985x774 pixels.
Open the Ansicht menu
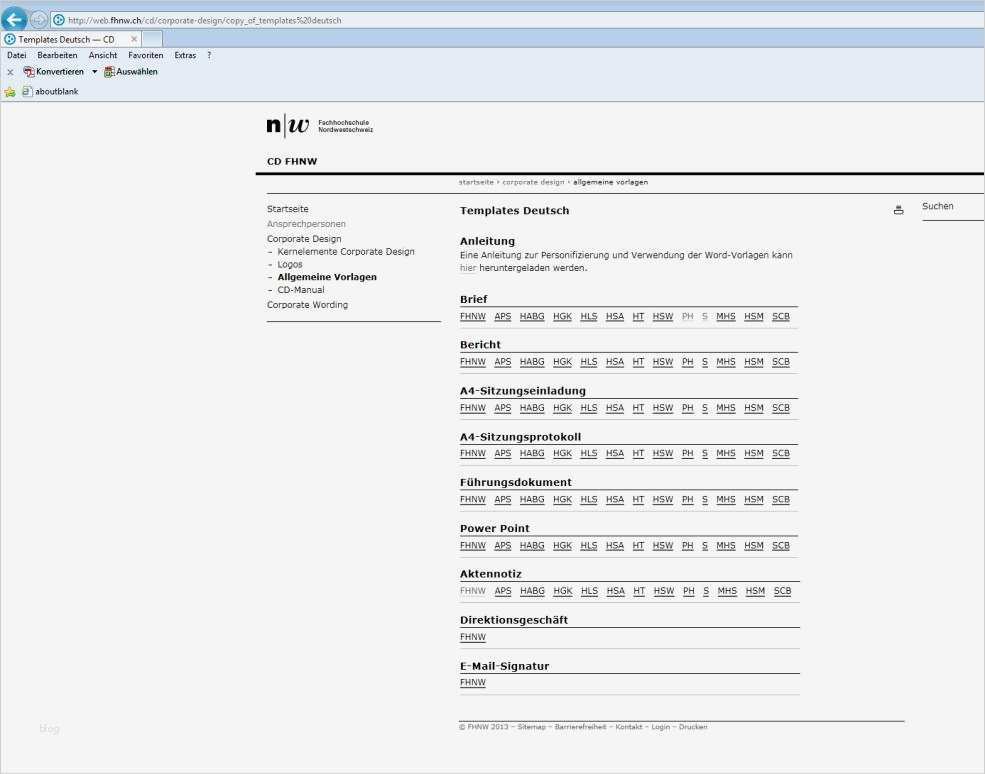point(103,55)
